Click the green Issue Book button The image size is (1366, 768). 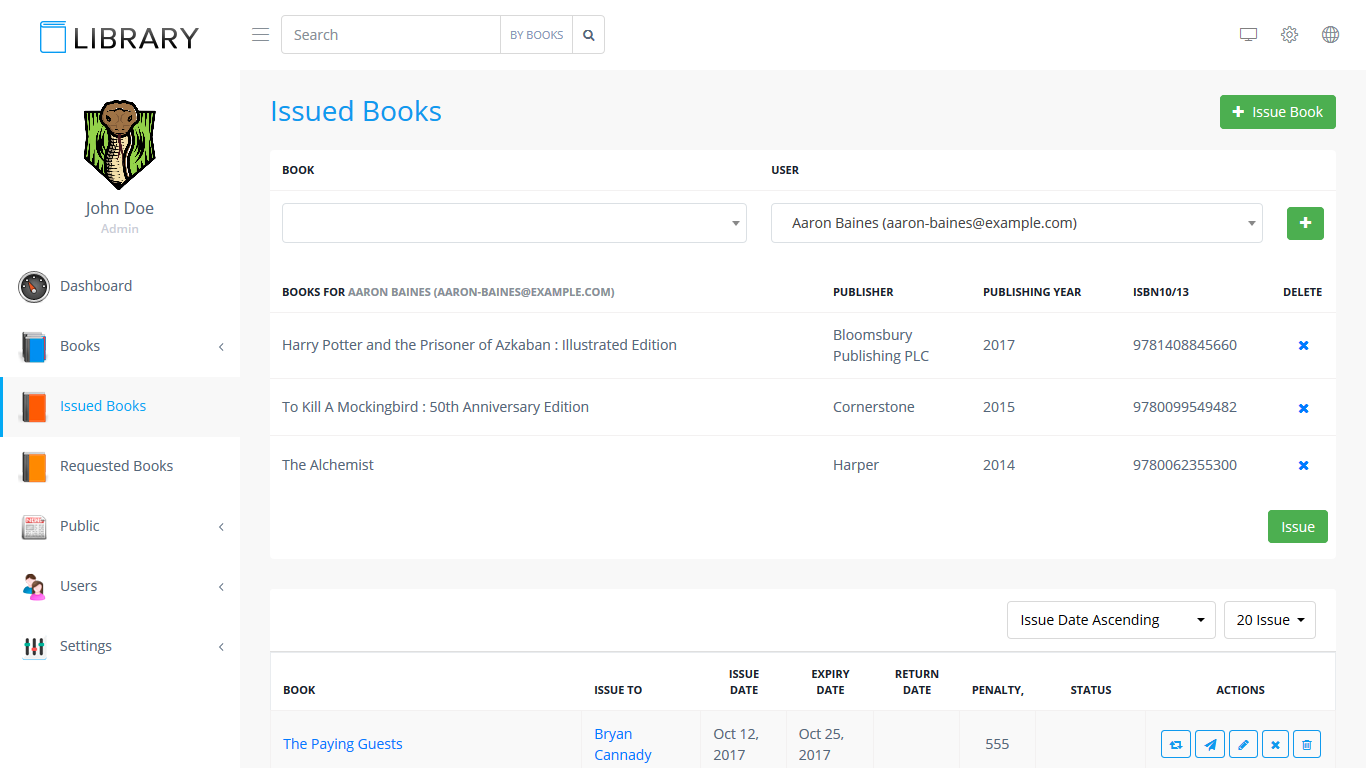click(1277, 112)
